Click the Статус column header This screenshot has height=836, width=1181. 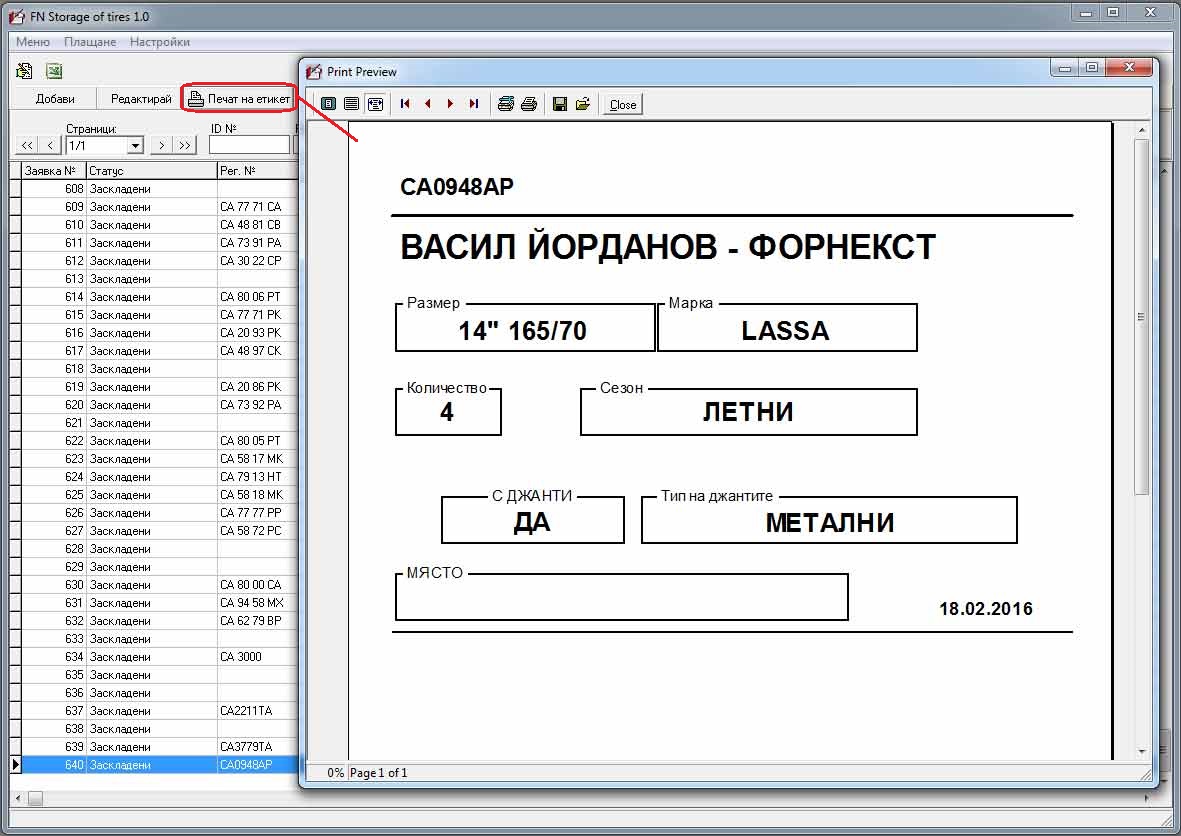[x=151, y=171]
